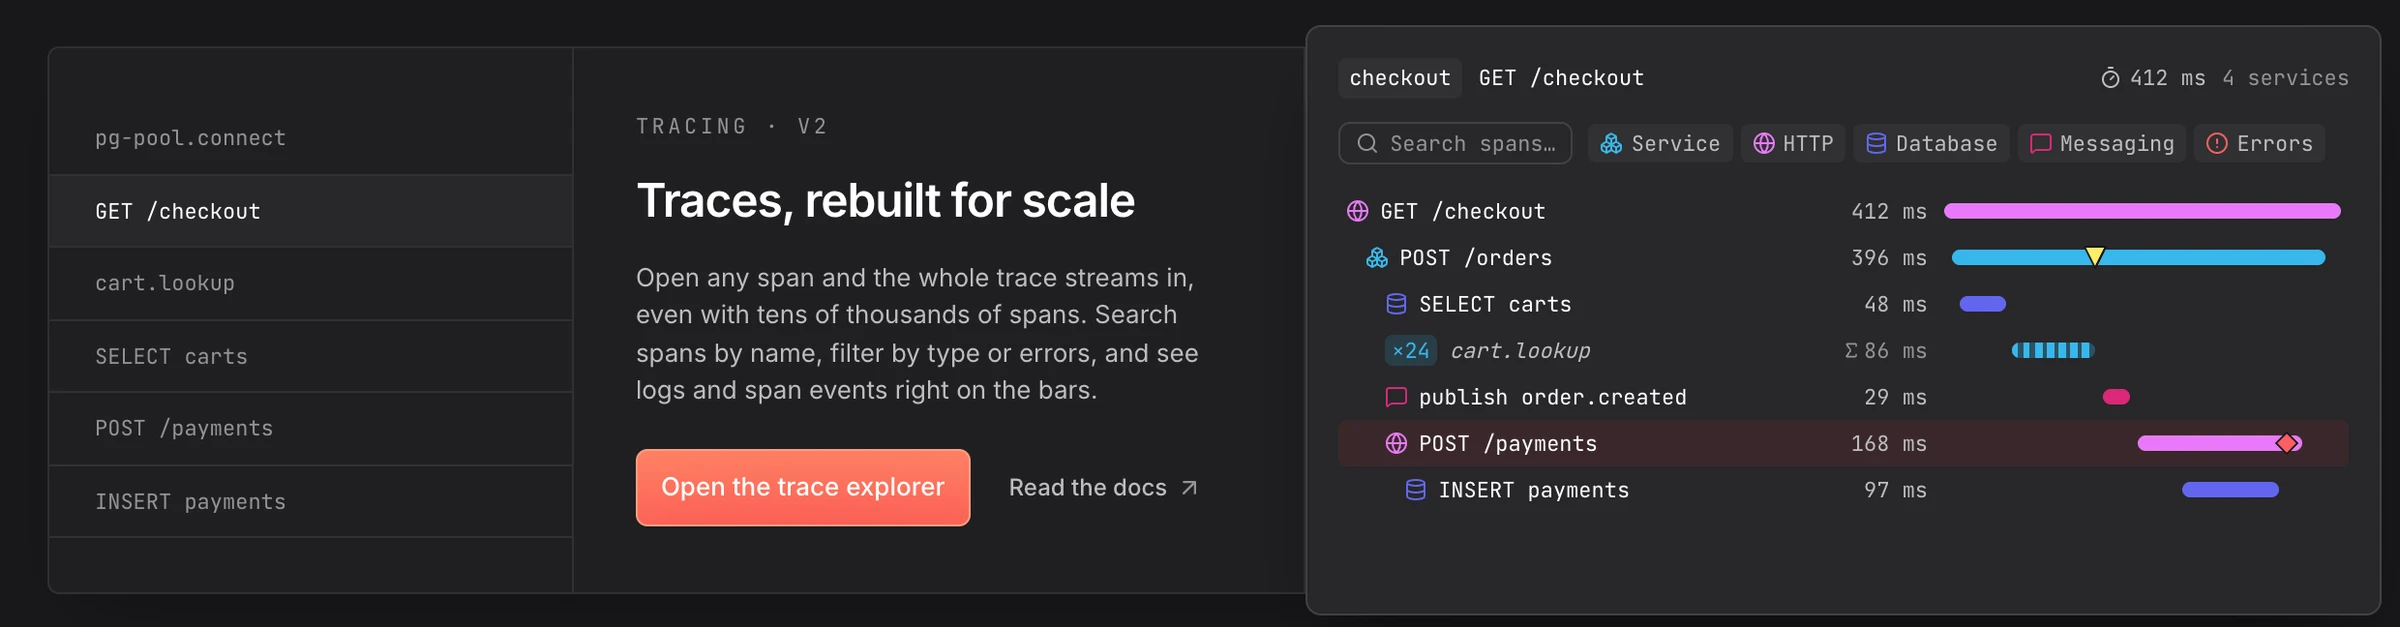Toggle the Database span filter

[1931, 144]
